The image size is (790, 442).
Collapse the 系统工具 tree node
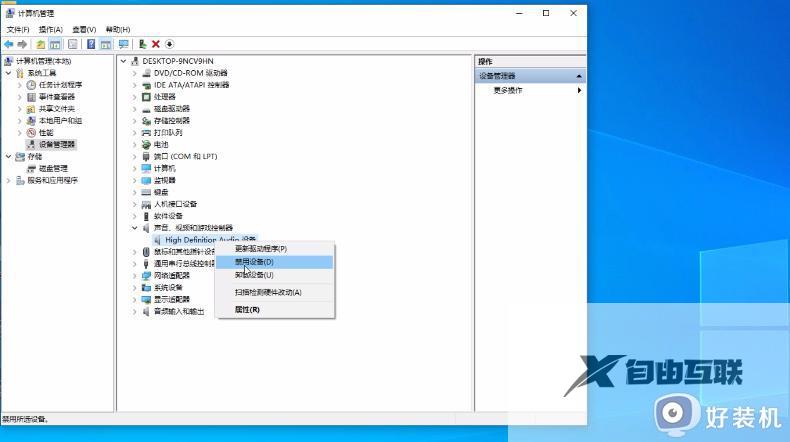click(x=9, y=73)
